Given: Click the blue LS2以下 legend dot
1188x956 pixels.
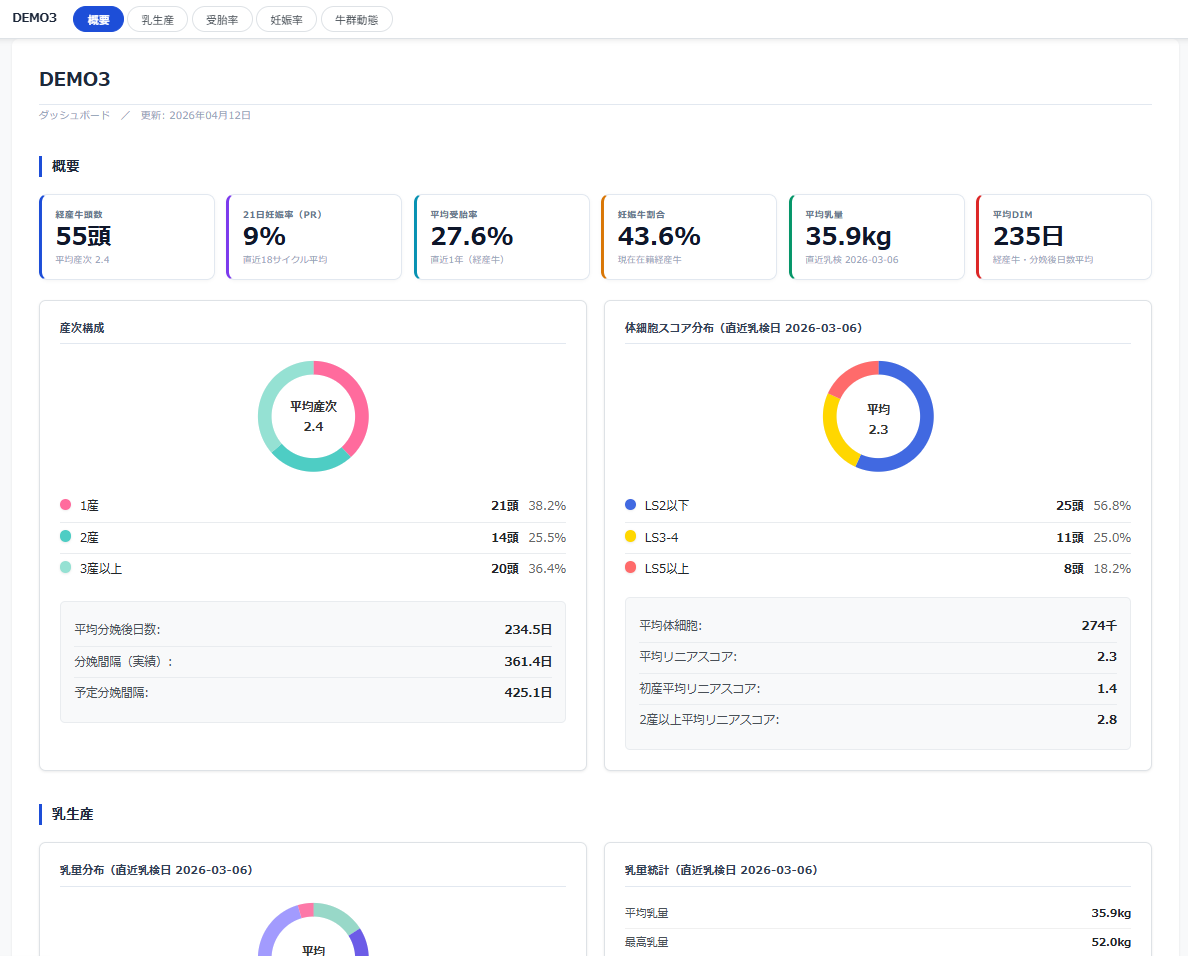Looking at the screenshot, I should click(x=630, y=505).
